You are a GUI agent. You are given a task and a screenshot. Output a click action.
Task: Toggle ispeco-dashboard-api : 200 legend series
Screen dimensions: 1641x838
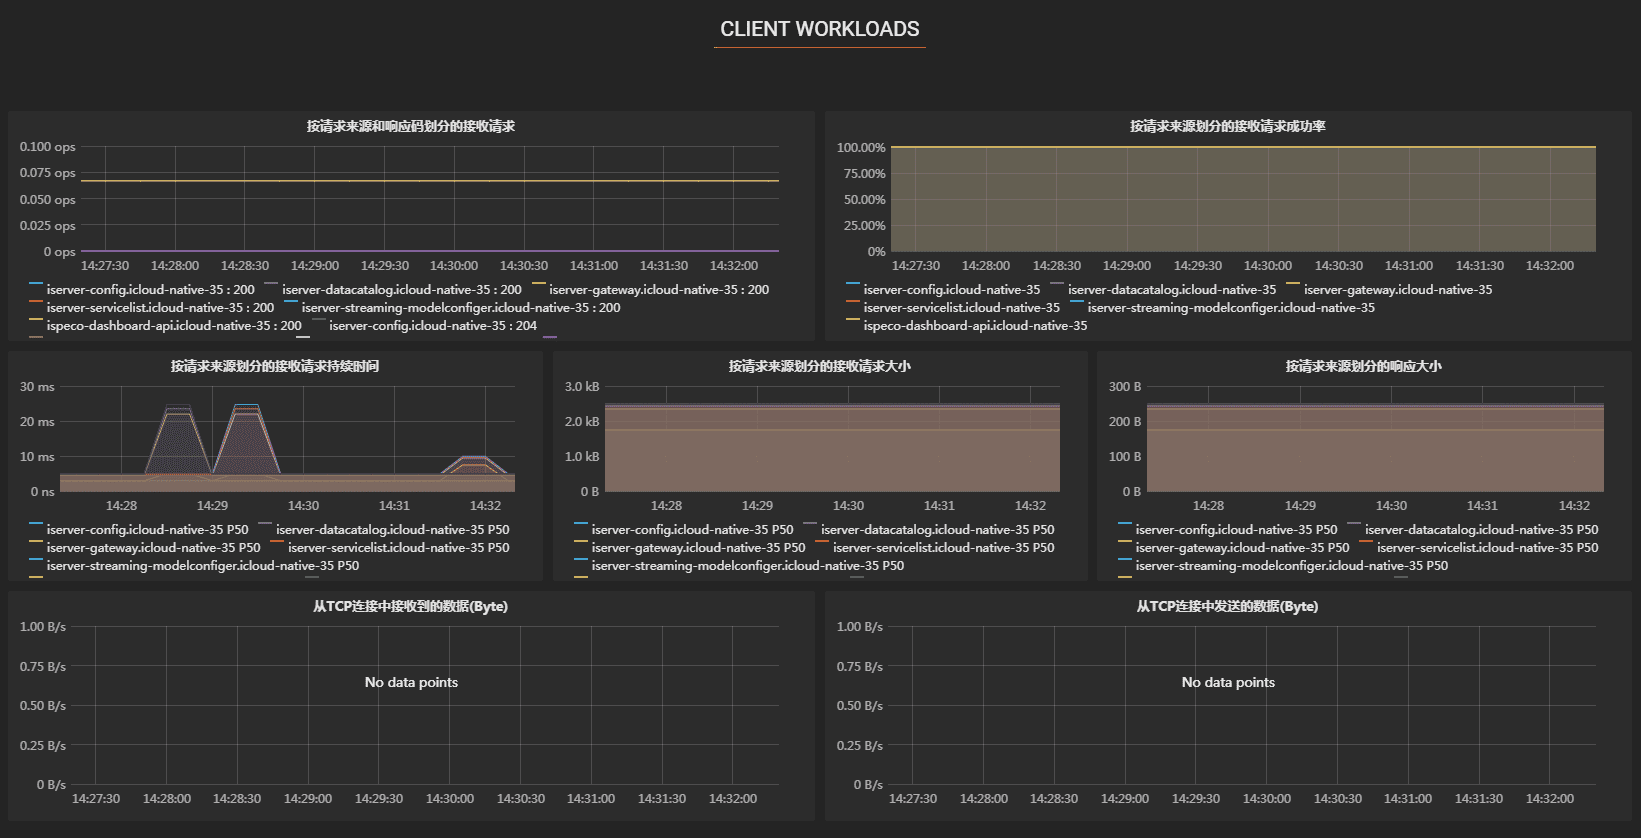point(174,326)
